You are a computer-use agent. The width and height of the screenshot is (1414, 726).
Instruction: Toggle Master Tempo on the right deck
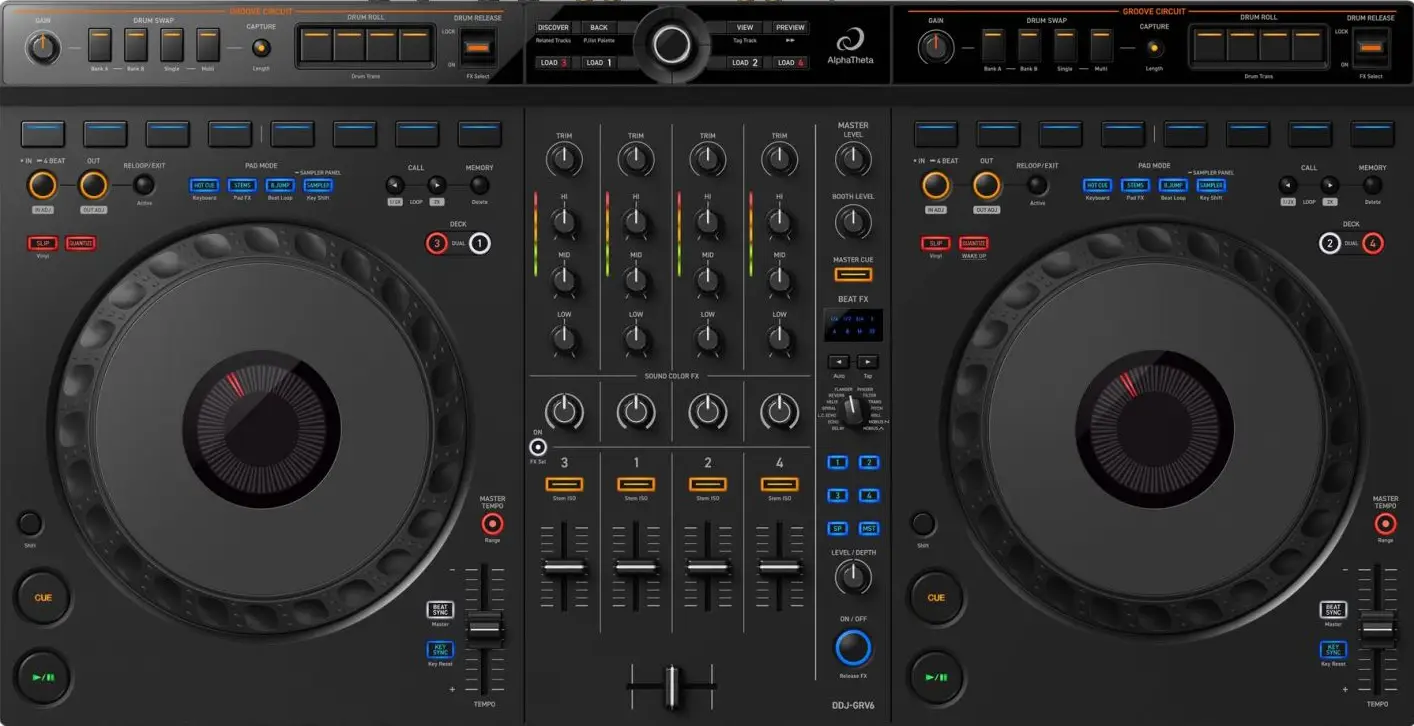(x=1385, y=523)
